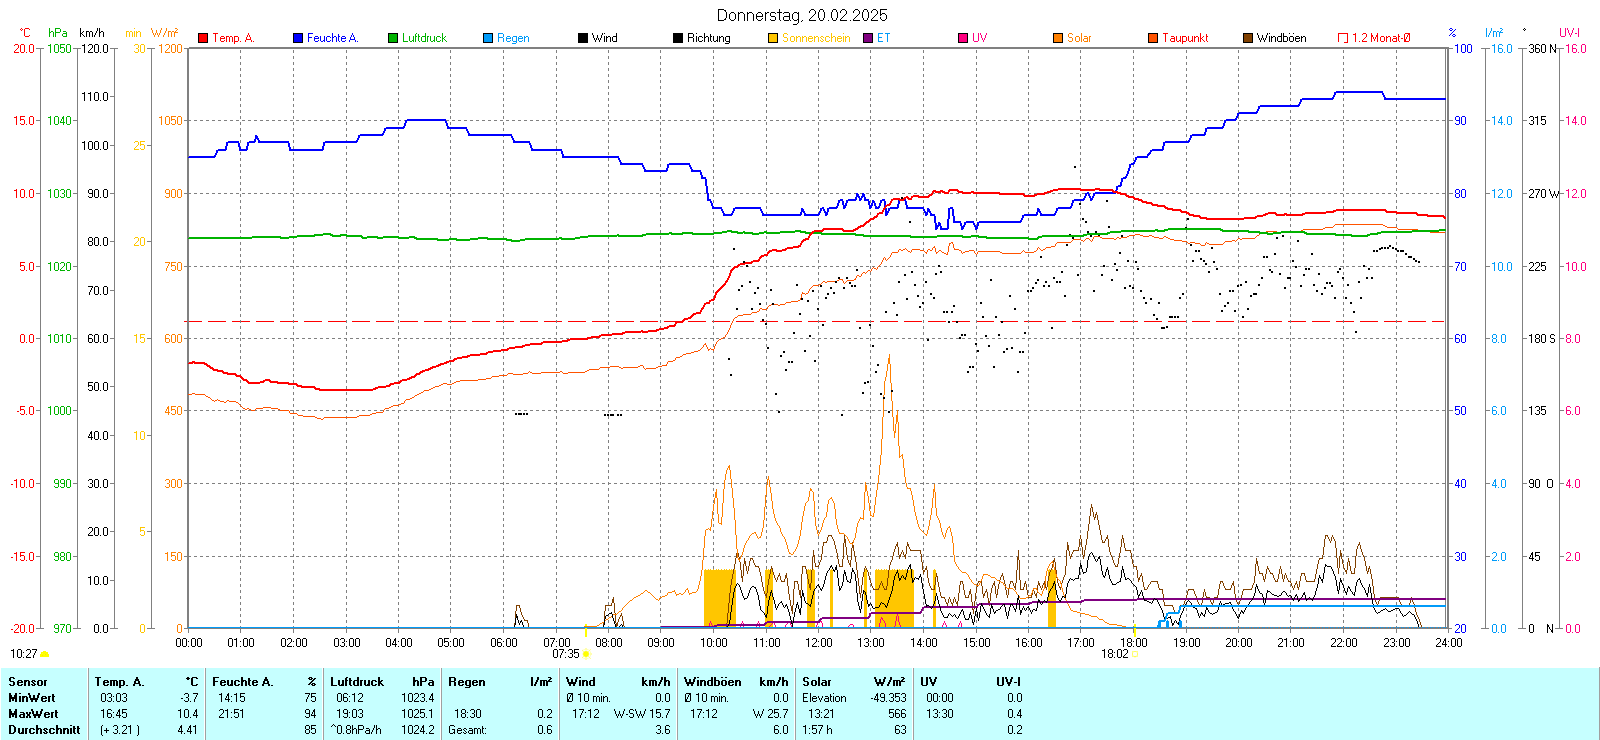Toggle the 1.2 Monat-Ø empty legend box
Screen dimensions: 1600x740
click(1343, 38)
